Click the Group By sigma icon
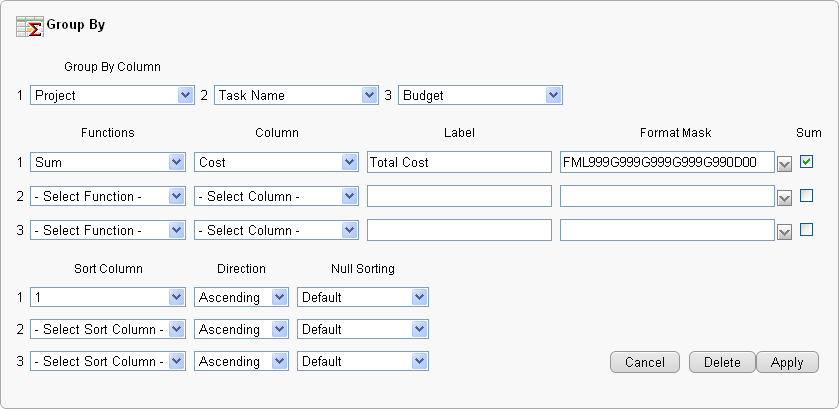This screenshot has height=409, width=839. (29, 26)
